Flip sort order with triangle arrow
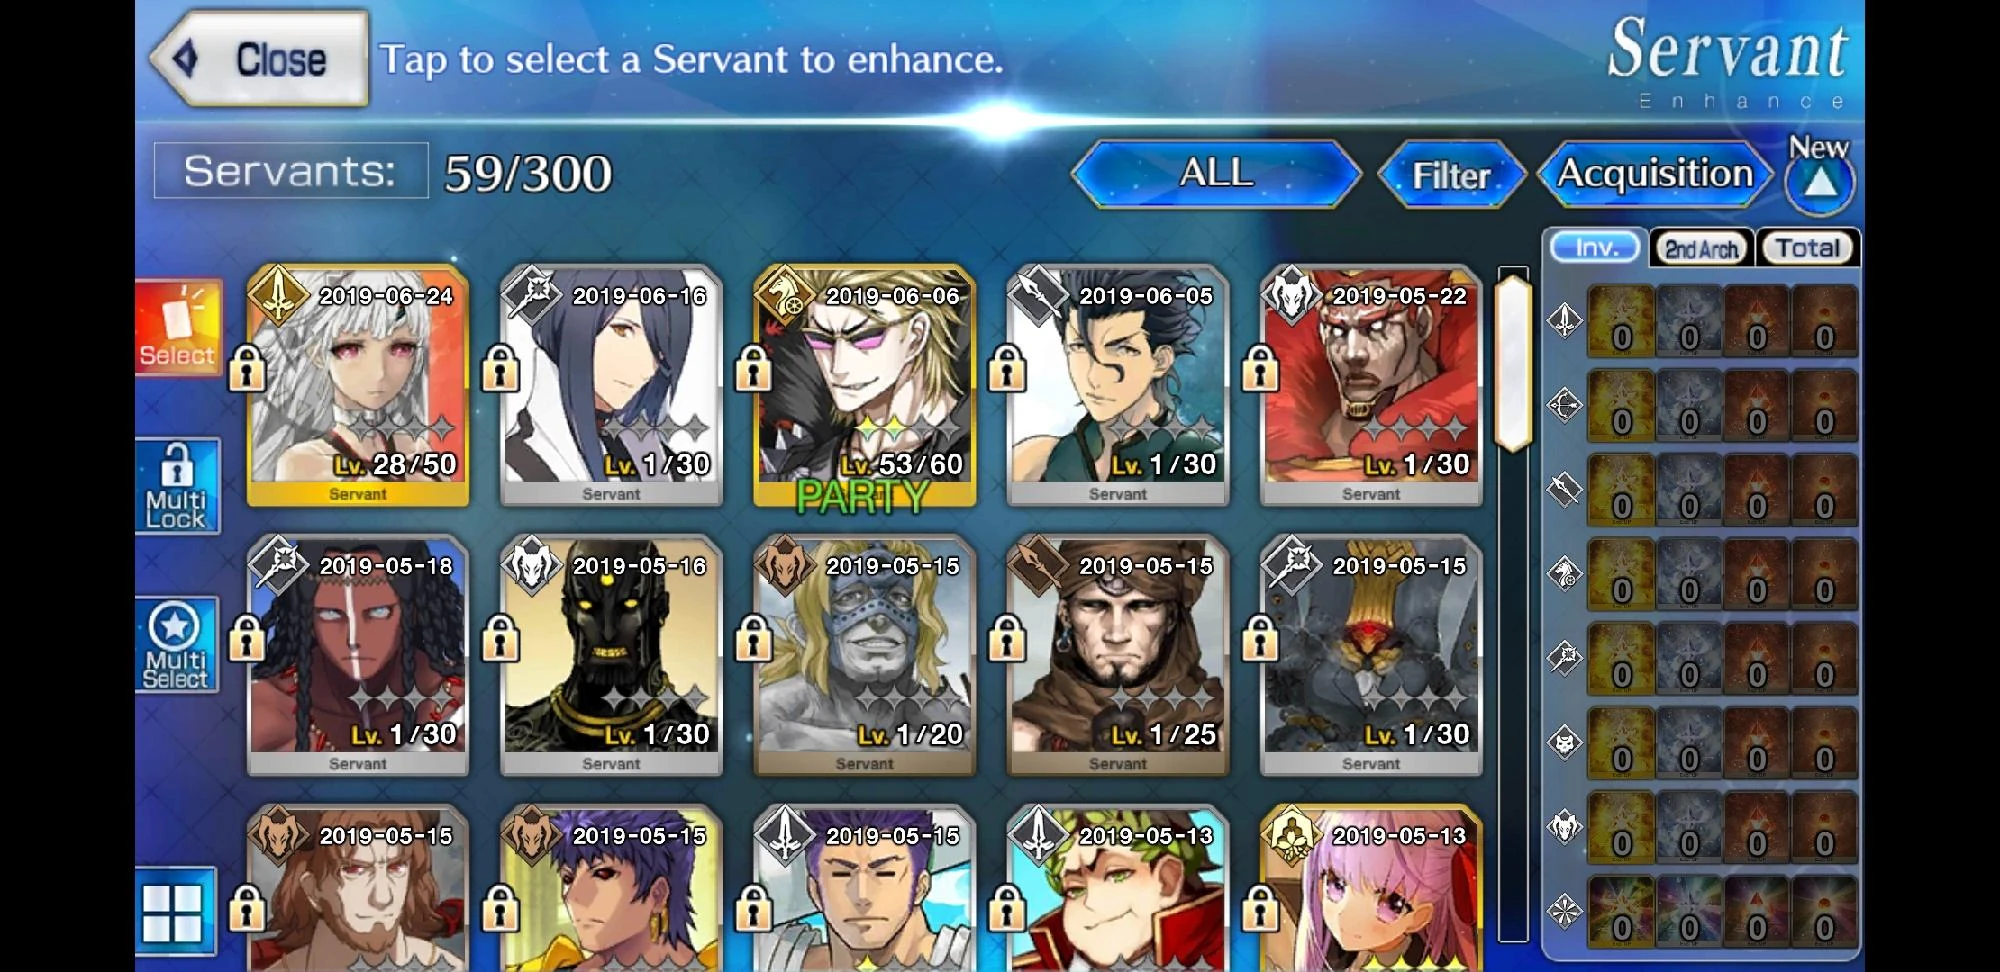This screenshot has width=2000, height=972. click(x=1819, y=181)
